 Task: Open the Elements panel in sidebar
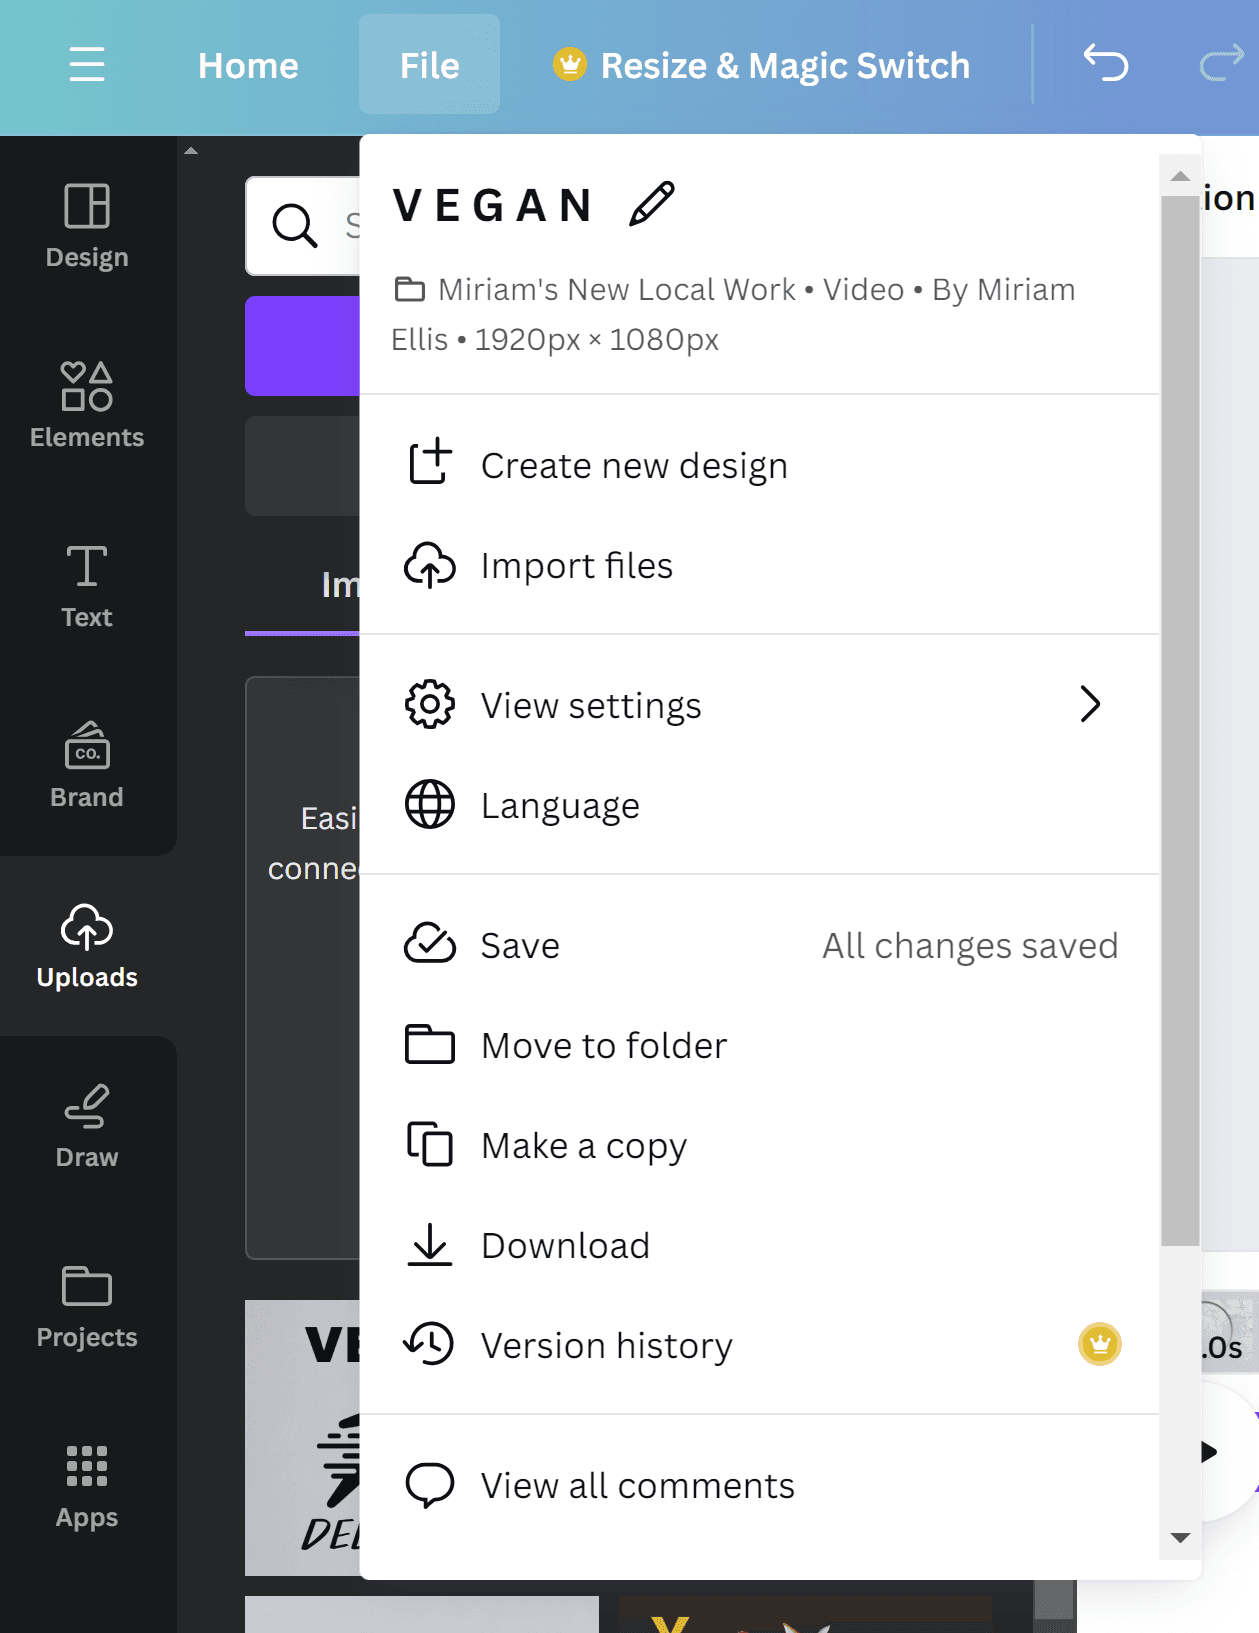(87, 405)
